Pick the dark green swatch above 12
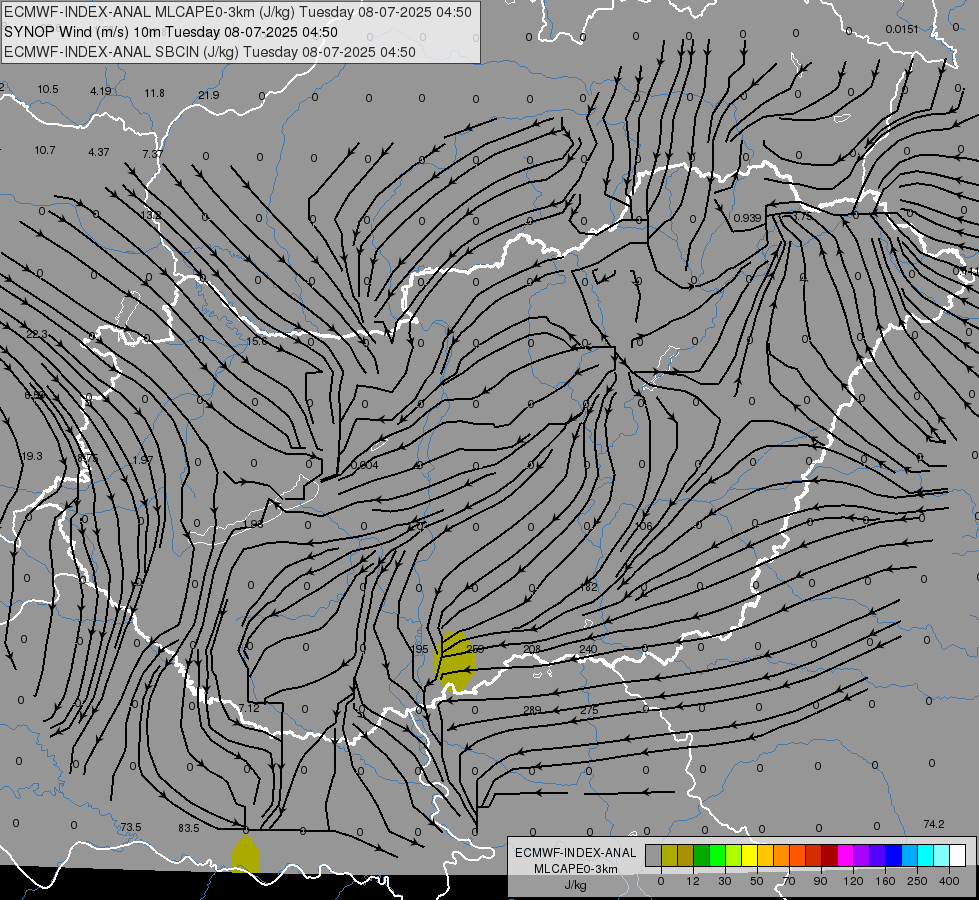 702,855
